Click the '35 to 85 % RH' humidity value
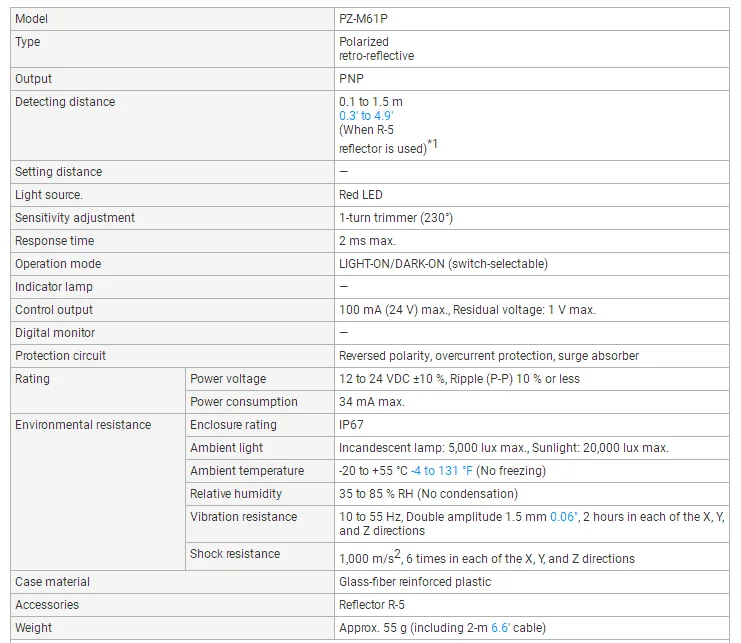 coord(376,494)
